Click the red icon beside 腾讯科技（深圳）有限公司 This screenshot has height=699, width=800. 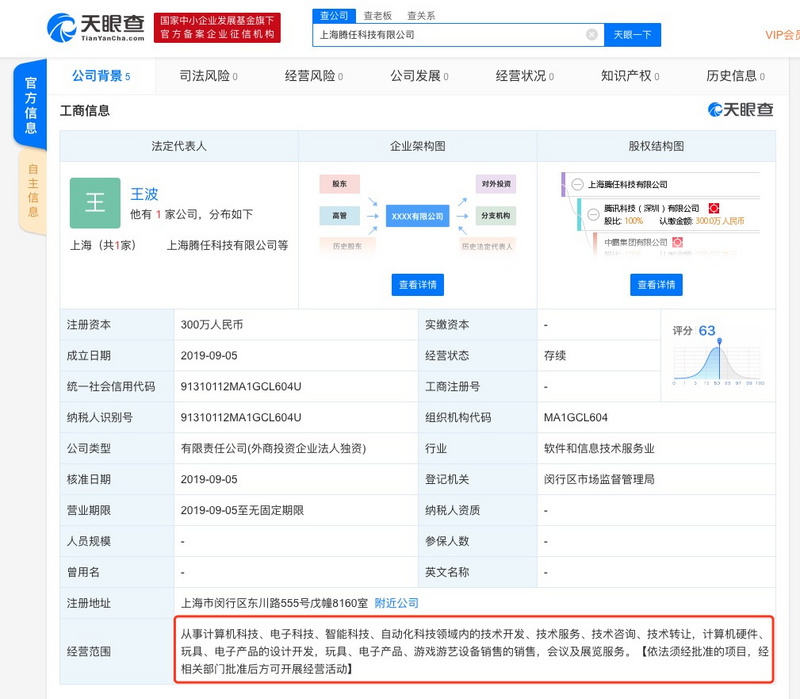[714, 207]
